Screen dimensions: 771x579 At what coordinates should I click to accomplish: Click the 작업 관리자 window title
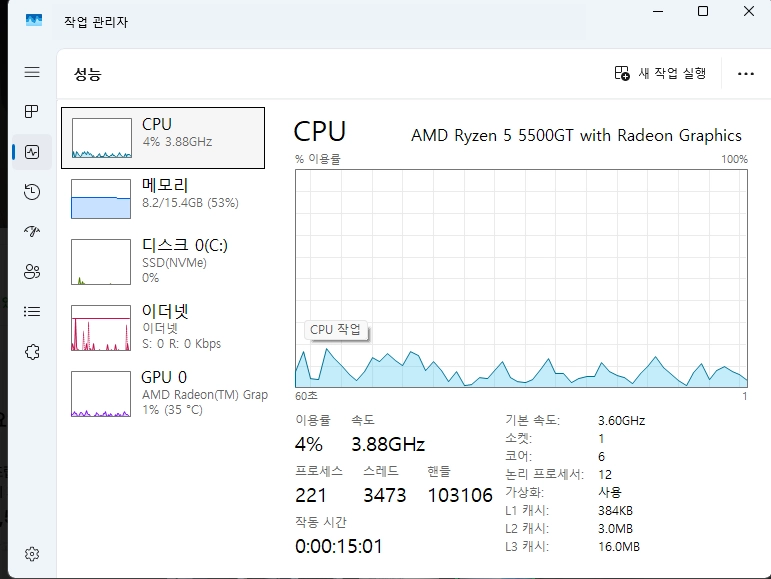[x=96, y=22]
